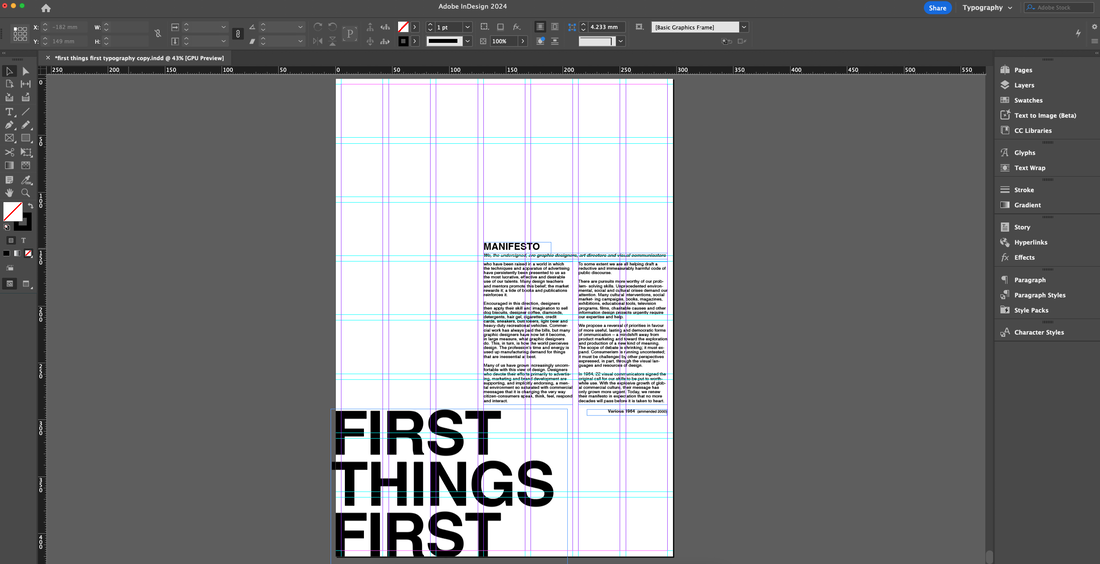This screenshot has height=564, width=1100.
Task: Open stroke weight dropdown next to 1 pt
Action: coord(467,27)
